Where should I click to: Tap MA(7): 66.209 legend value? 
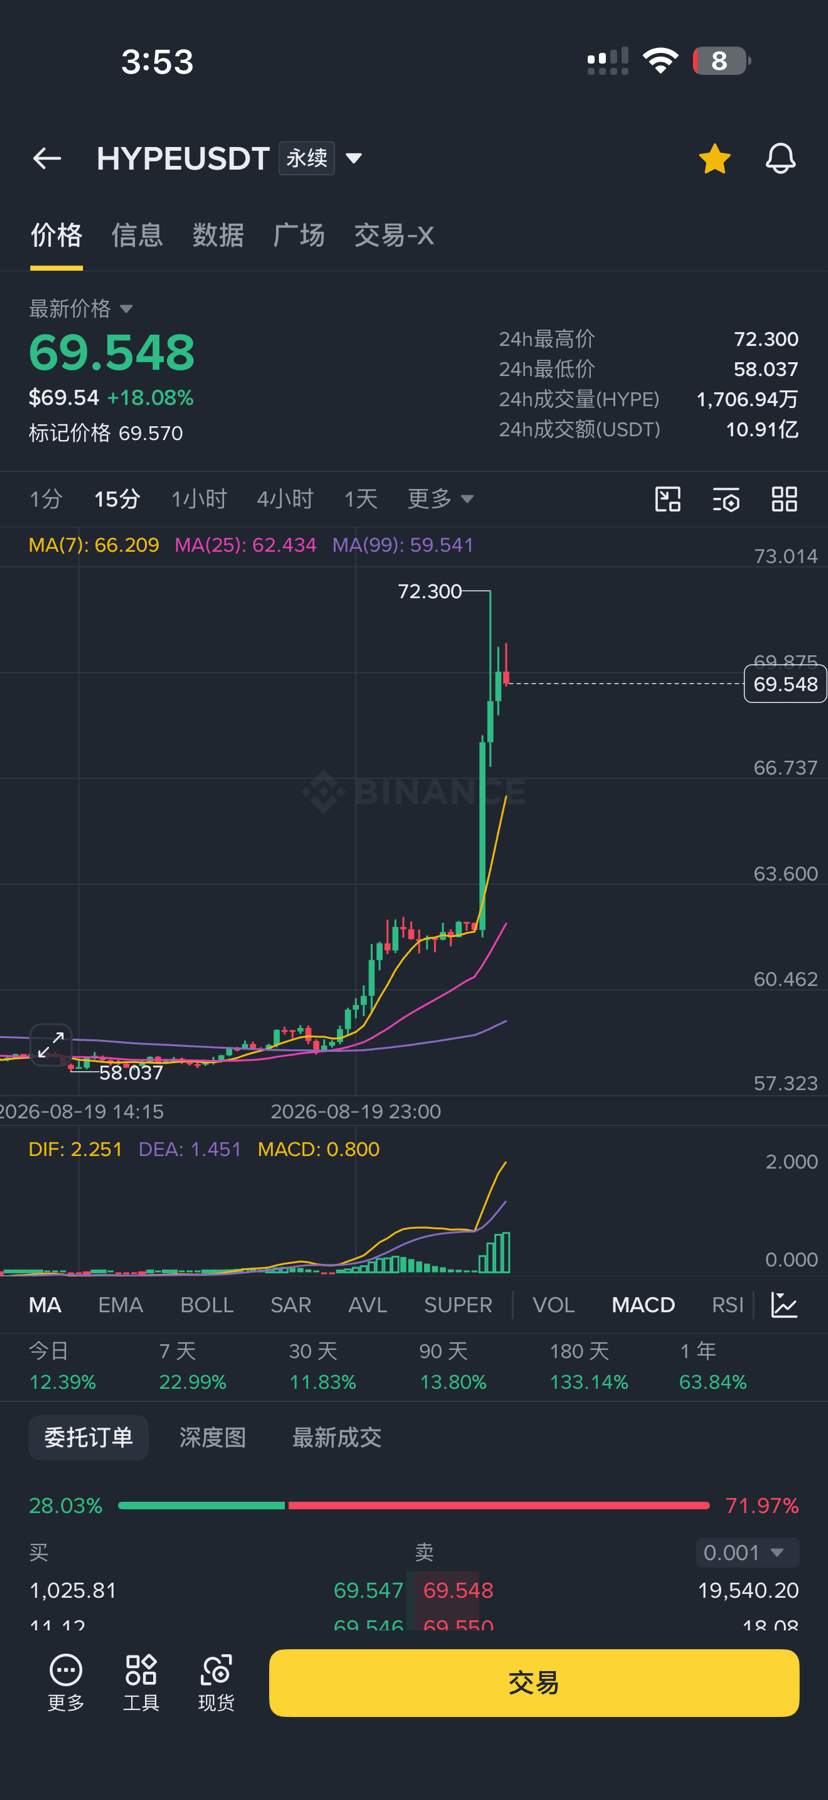pyautogui.click(x=94, y=545)
